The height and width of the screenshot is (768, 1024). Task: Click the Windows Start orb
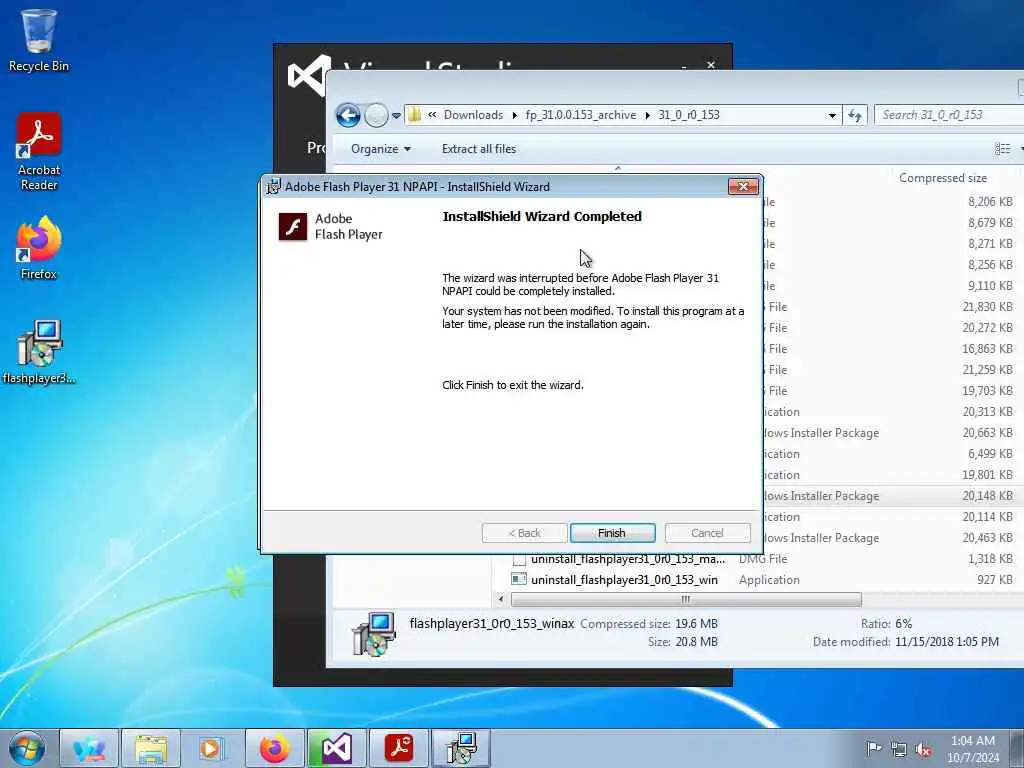[27, 748]
